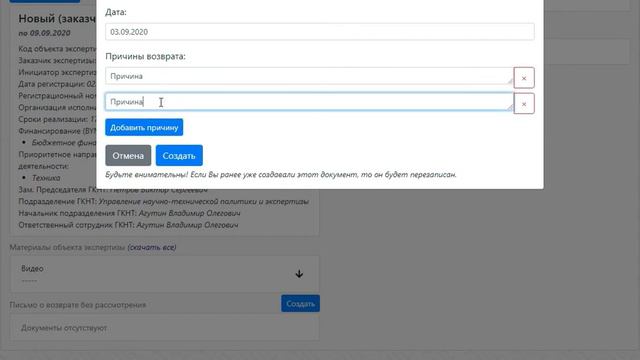Click the Будьте внимательны warning note
This screenshot has width=640, height=360.
[x=281, y=175]
